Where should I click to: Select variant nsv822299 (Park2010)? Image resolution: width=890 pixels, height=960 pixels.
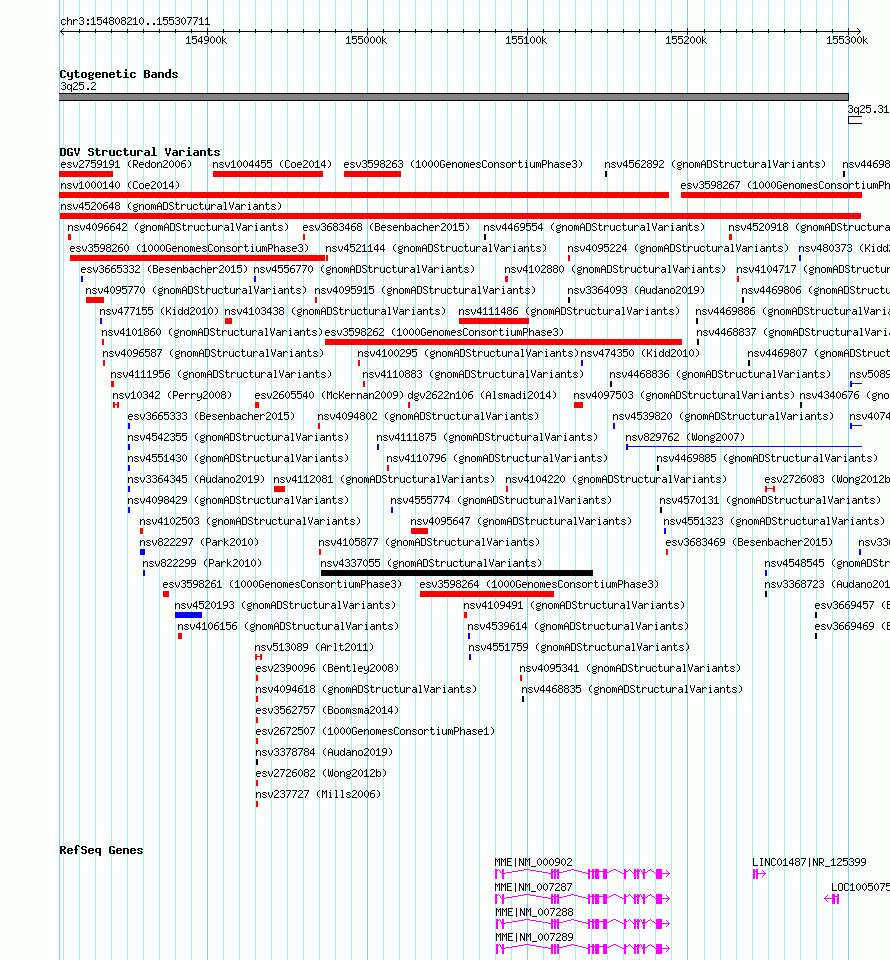tap(202, 563)
